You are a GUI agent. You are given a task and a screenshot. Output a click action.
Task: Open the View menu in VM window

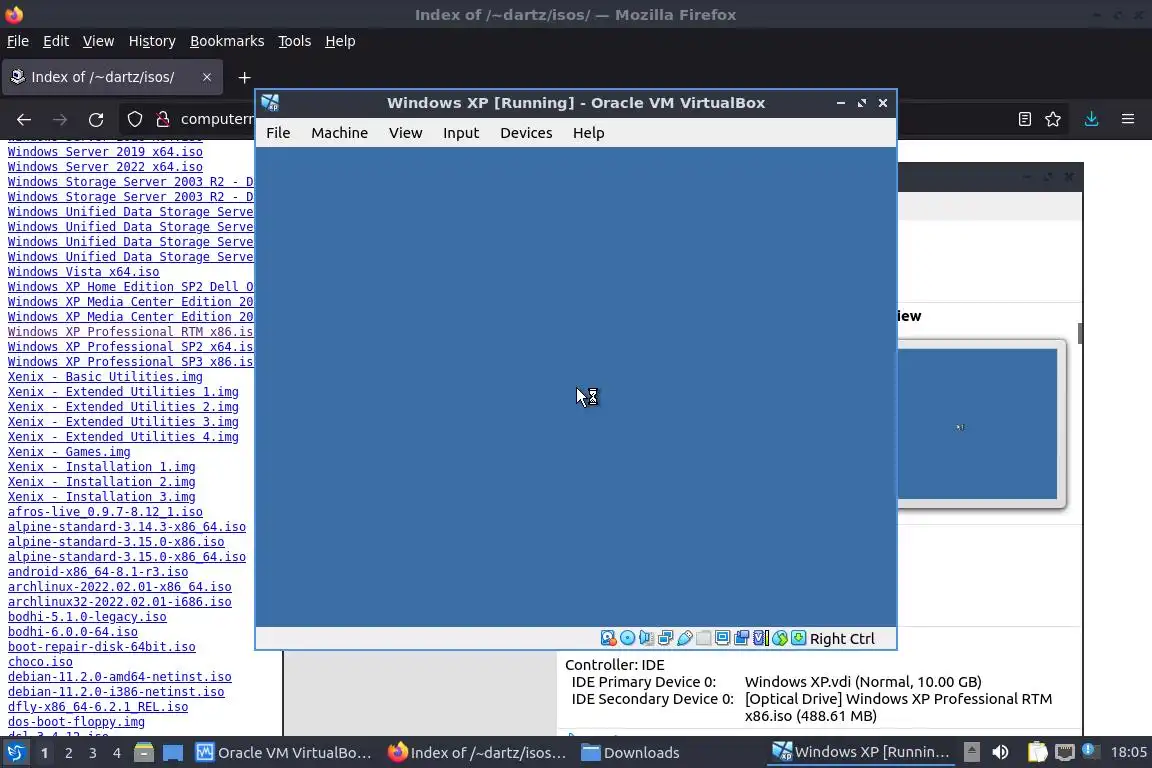click(406, 133)
